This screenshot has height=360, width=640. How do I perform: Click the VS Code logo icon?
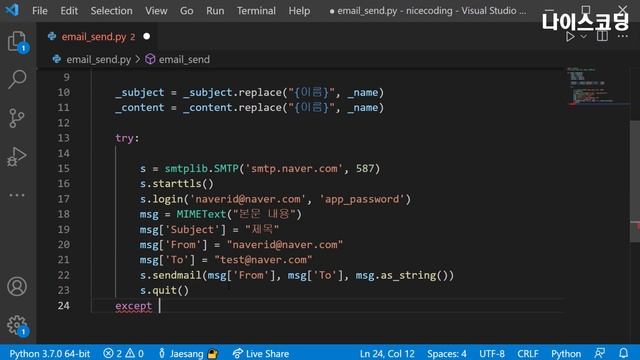(12, 10)
